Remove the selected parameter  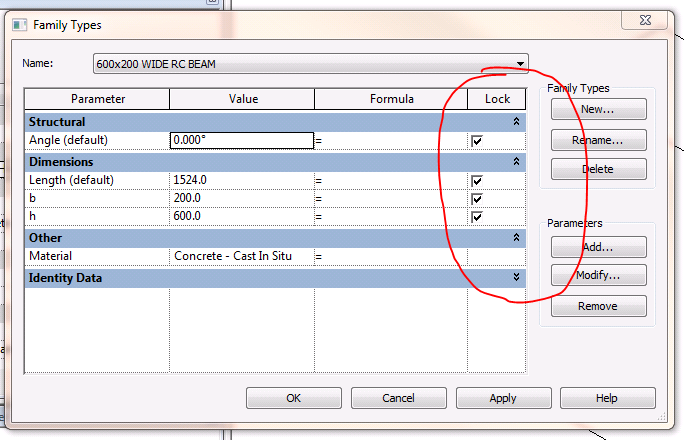pyautogui.click(x=598, y=306)
